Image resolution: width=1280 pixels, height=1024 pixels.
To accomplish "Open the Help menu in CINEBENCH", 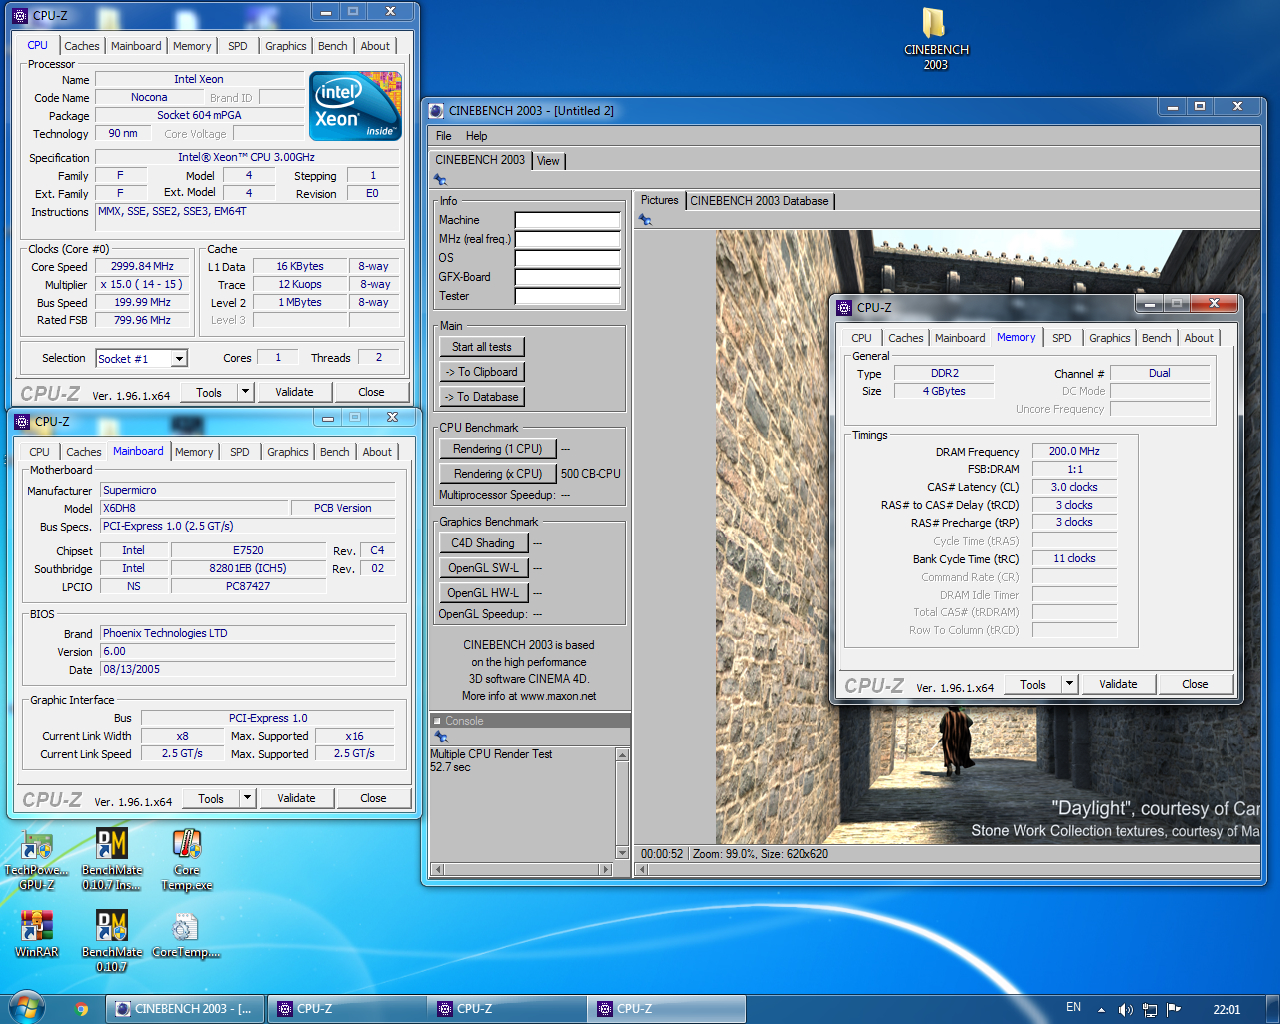I will [476, 136].
